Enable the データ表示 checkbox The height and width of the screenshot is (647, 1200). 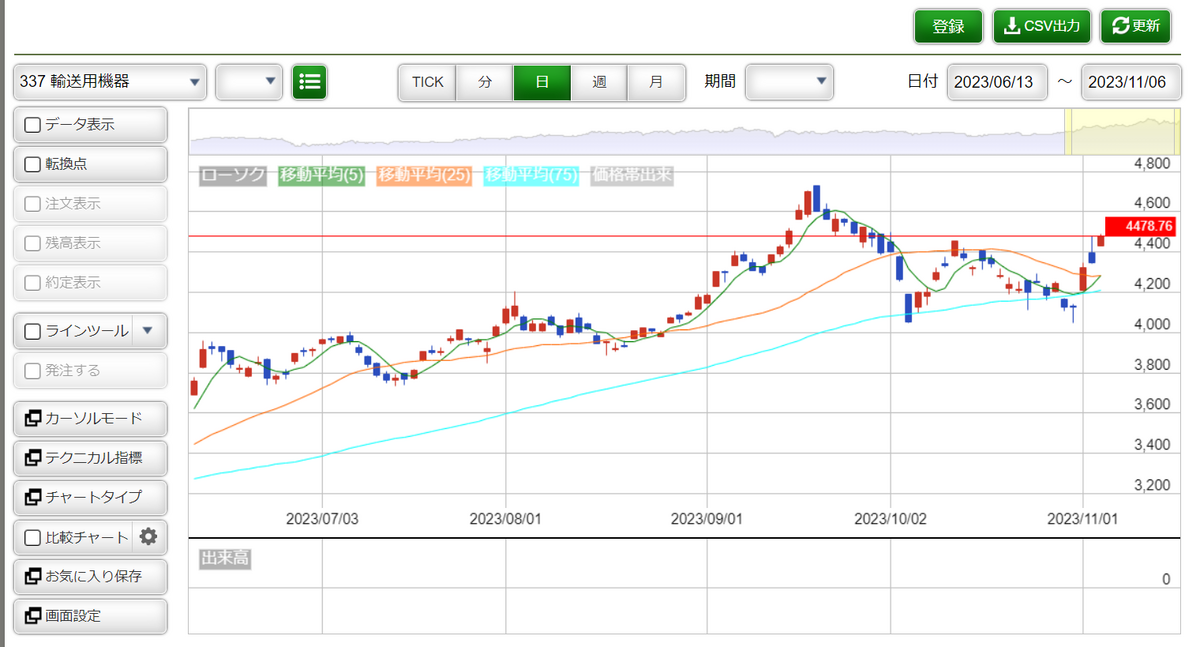click(32, 125)
